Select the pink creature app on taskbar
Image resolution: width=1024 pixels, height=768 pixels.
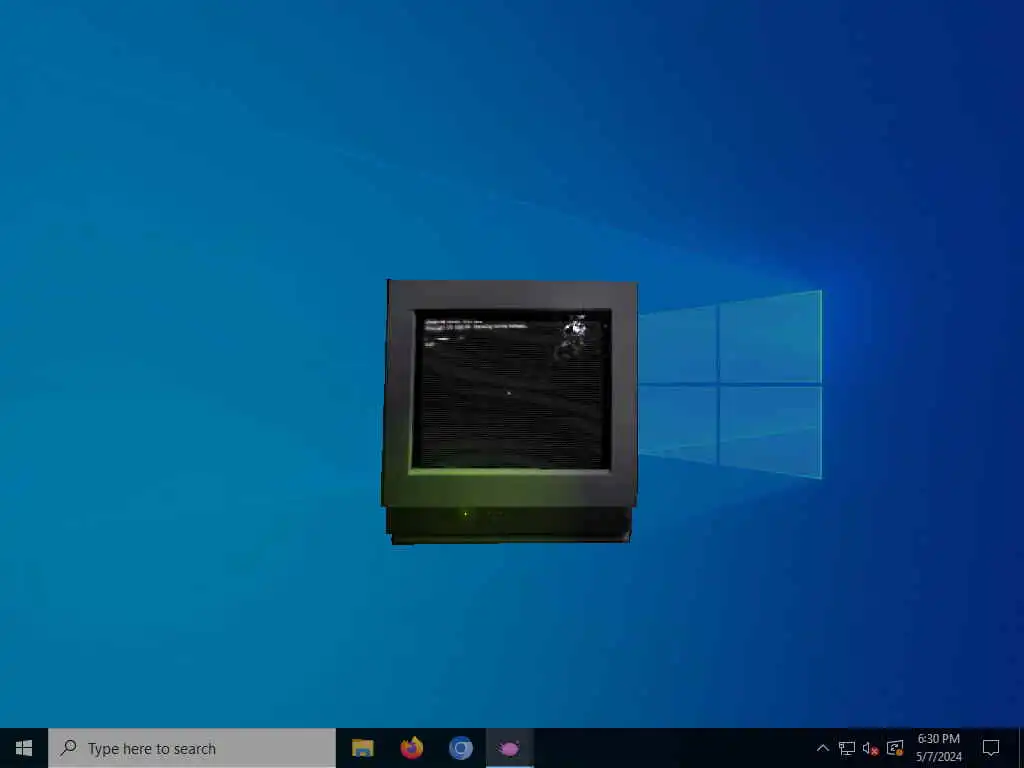509,748
